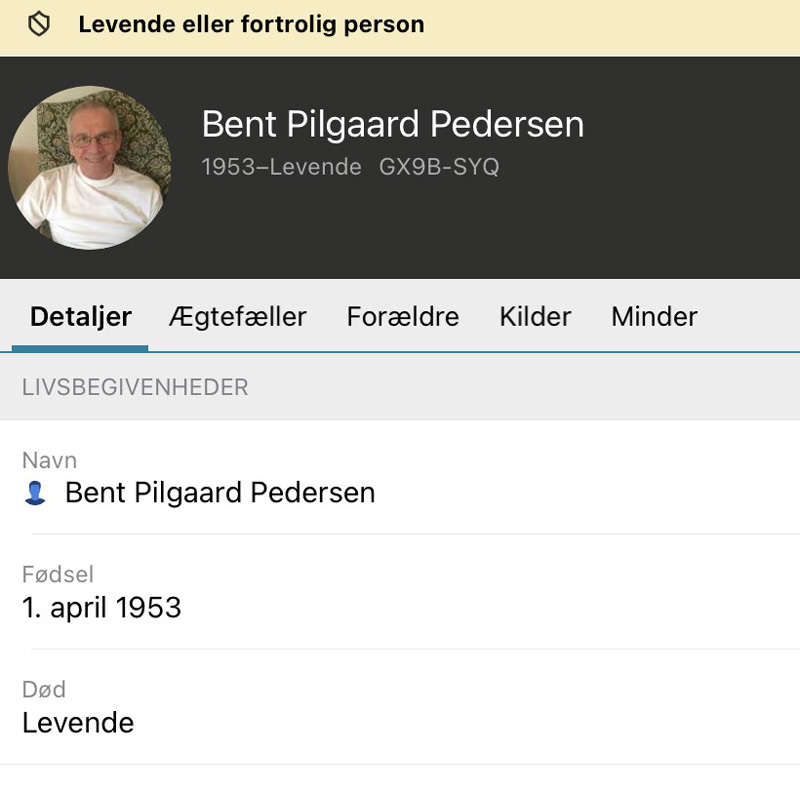Open the Forældre tab
Screen dimensions: 800x792
click(403, 316)
